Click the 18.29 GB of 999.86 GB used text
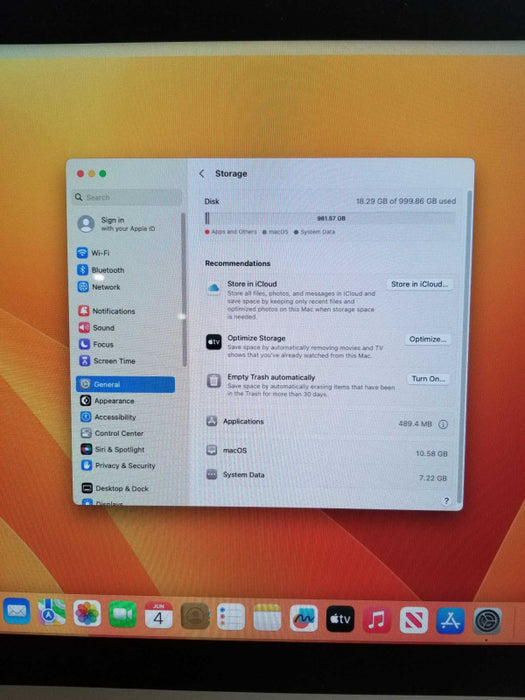 click(406, 201)
